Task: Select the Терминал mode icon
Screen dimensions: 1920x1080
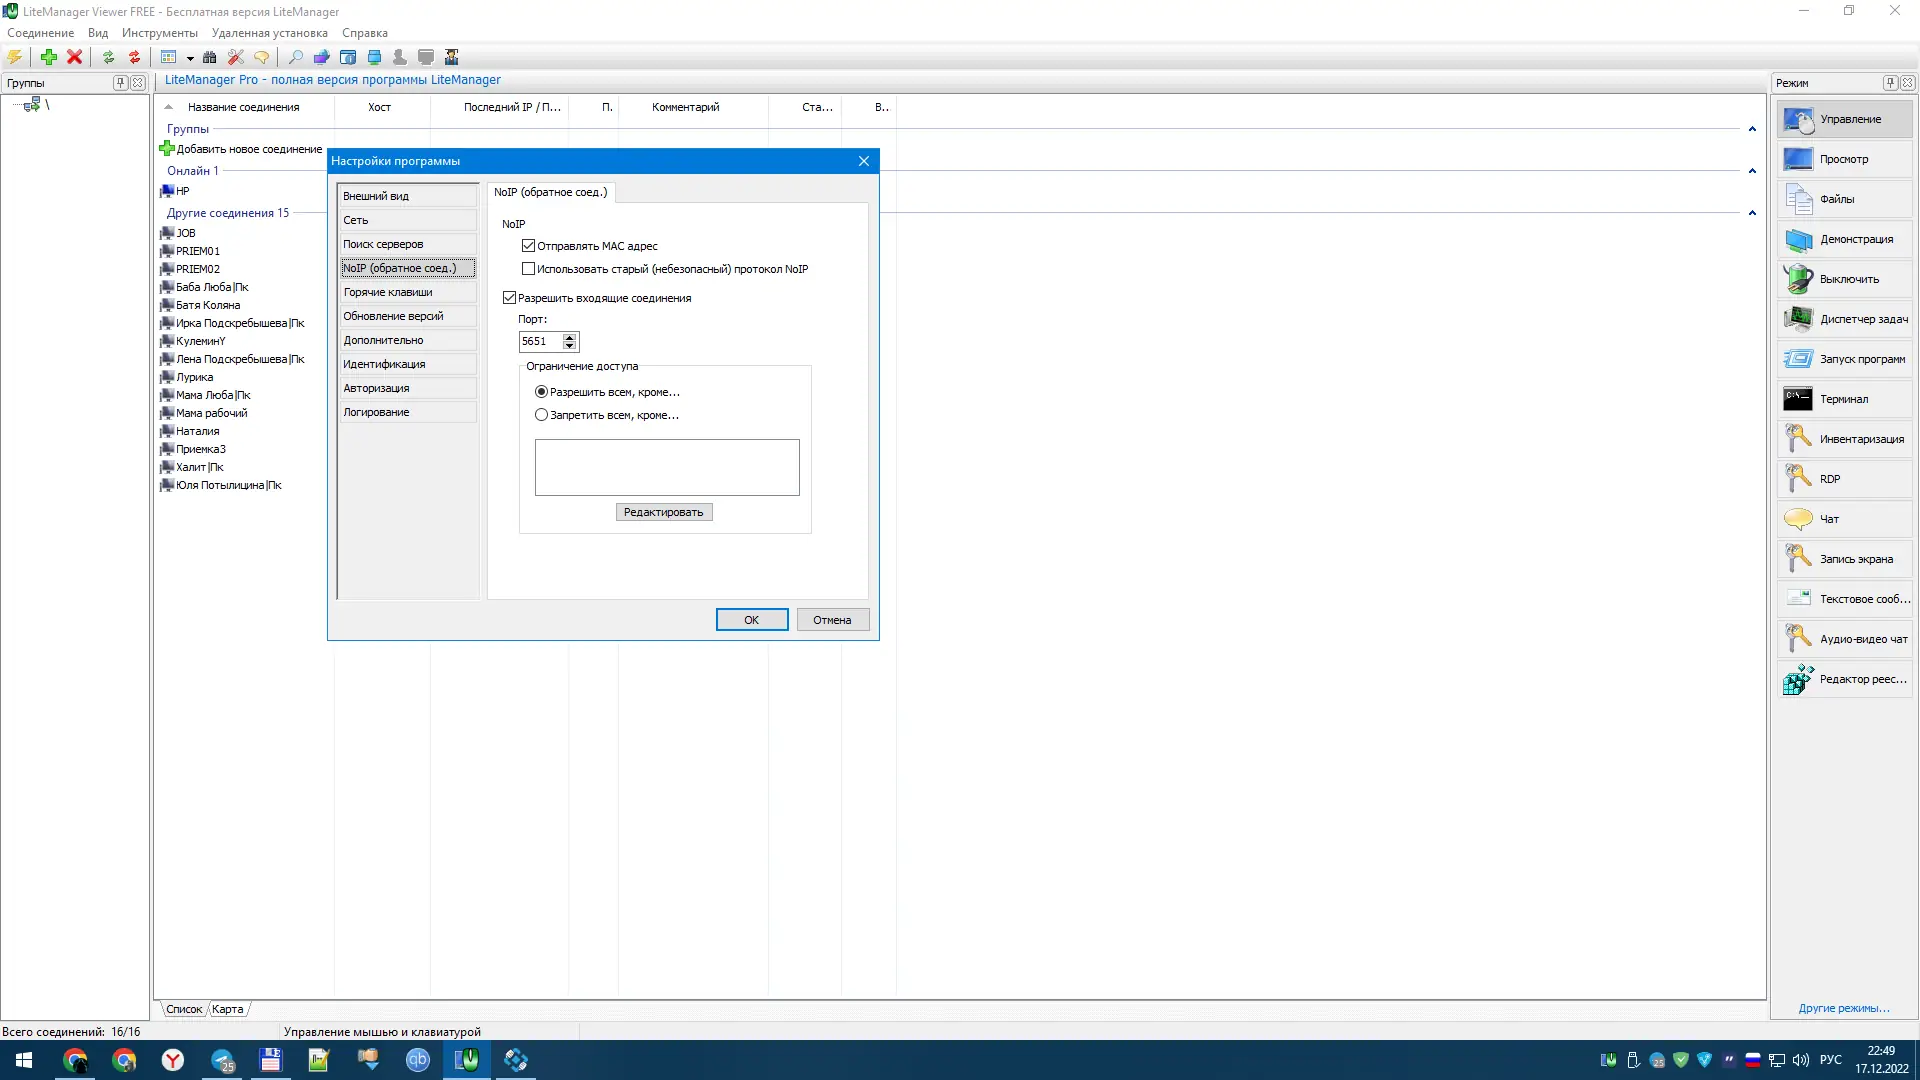Action: pyautogui.click(x=1797, y=399)
